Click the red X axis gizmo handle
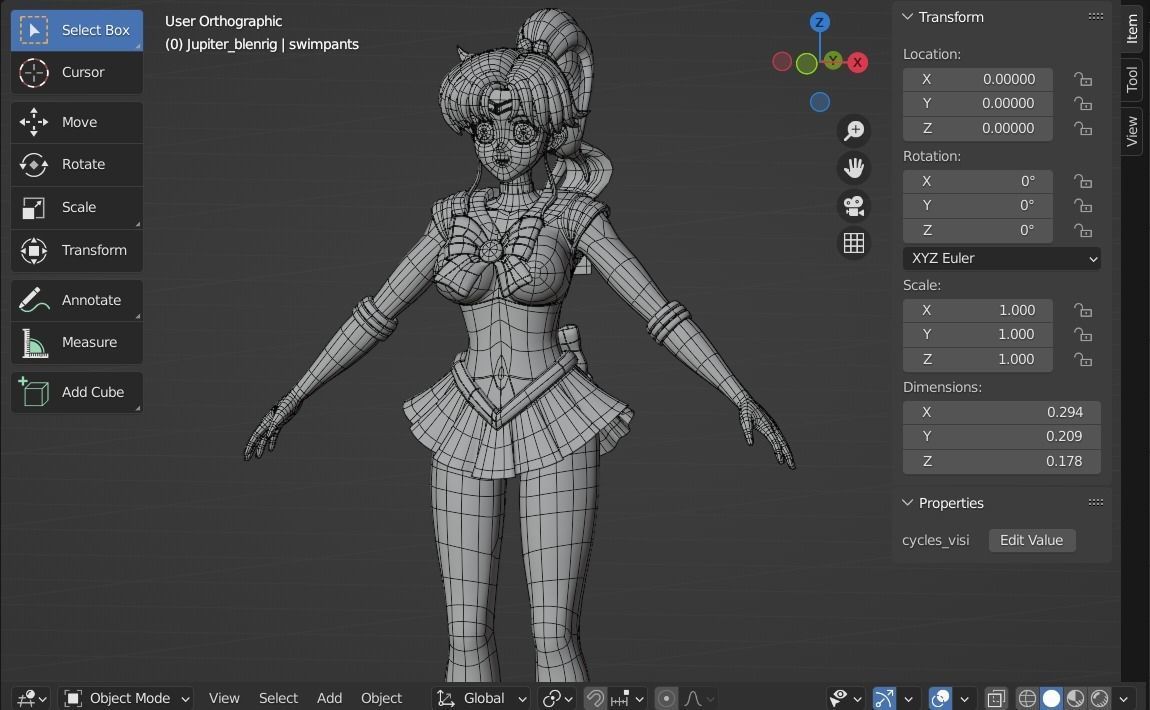The width and height of the screenshot is (1150, 710). 857,62
